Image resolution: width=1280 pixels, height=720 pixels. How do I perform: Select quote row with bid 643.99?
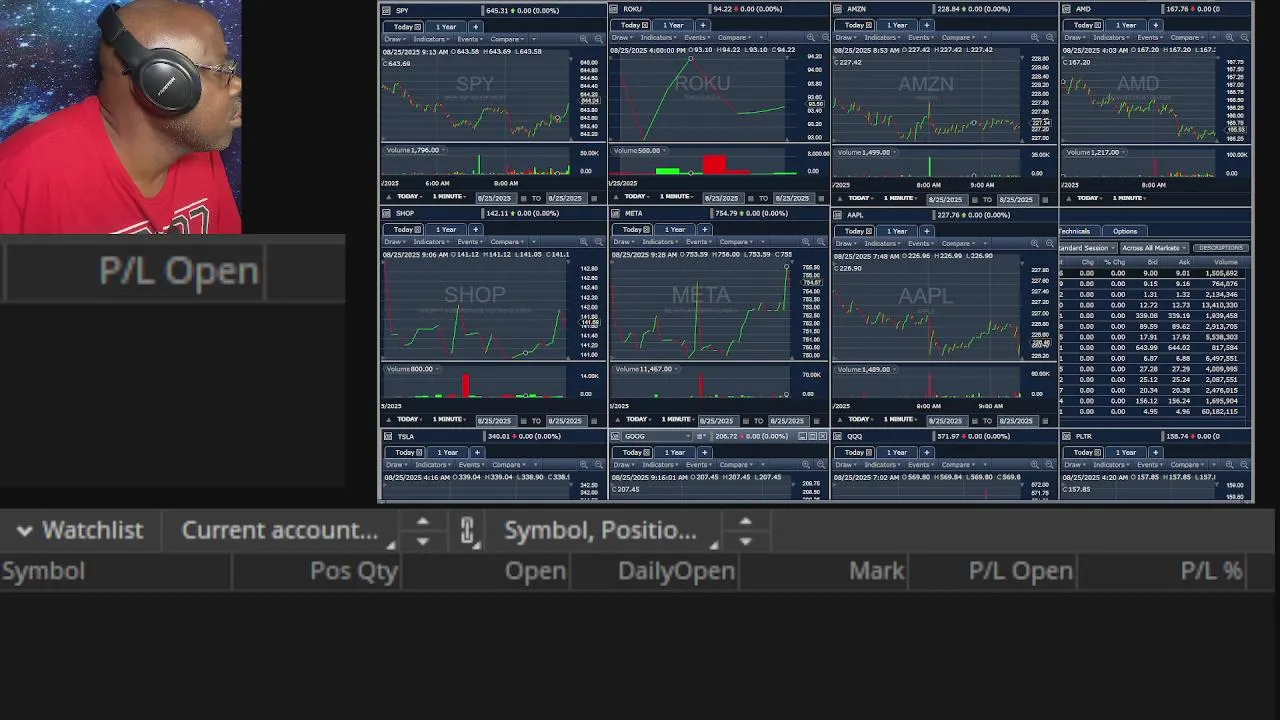coord(1150,347)
